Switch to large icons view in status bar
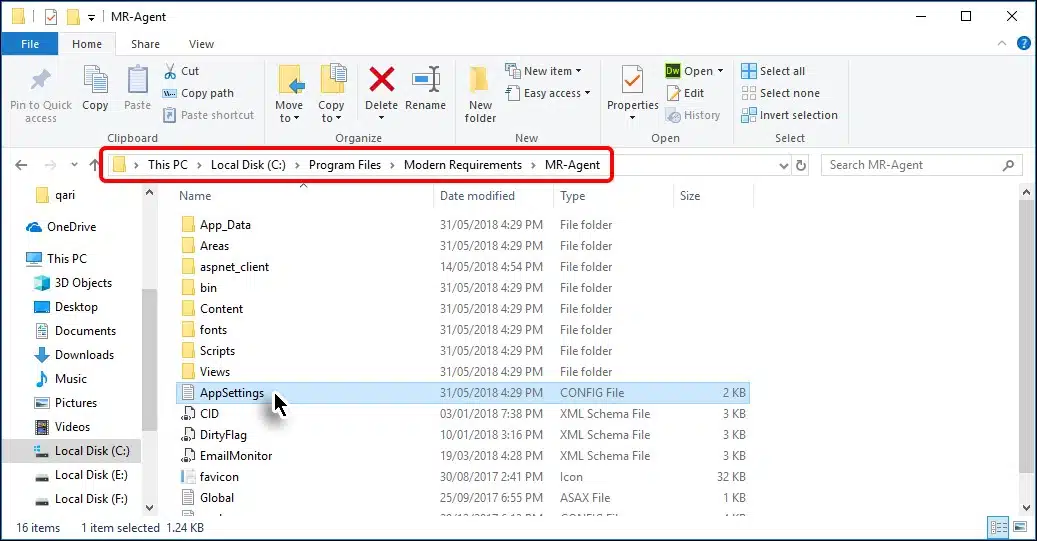The height and width of the screenshot is (541, 1037). (x=1020, y=527)
